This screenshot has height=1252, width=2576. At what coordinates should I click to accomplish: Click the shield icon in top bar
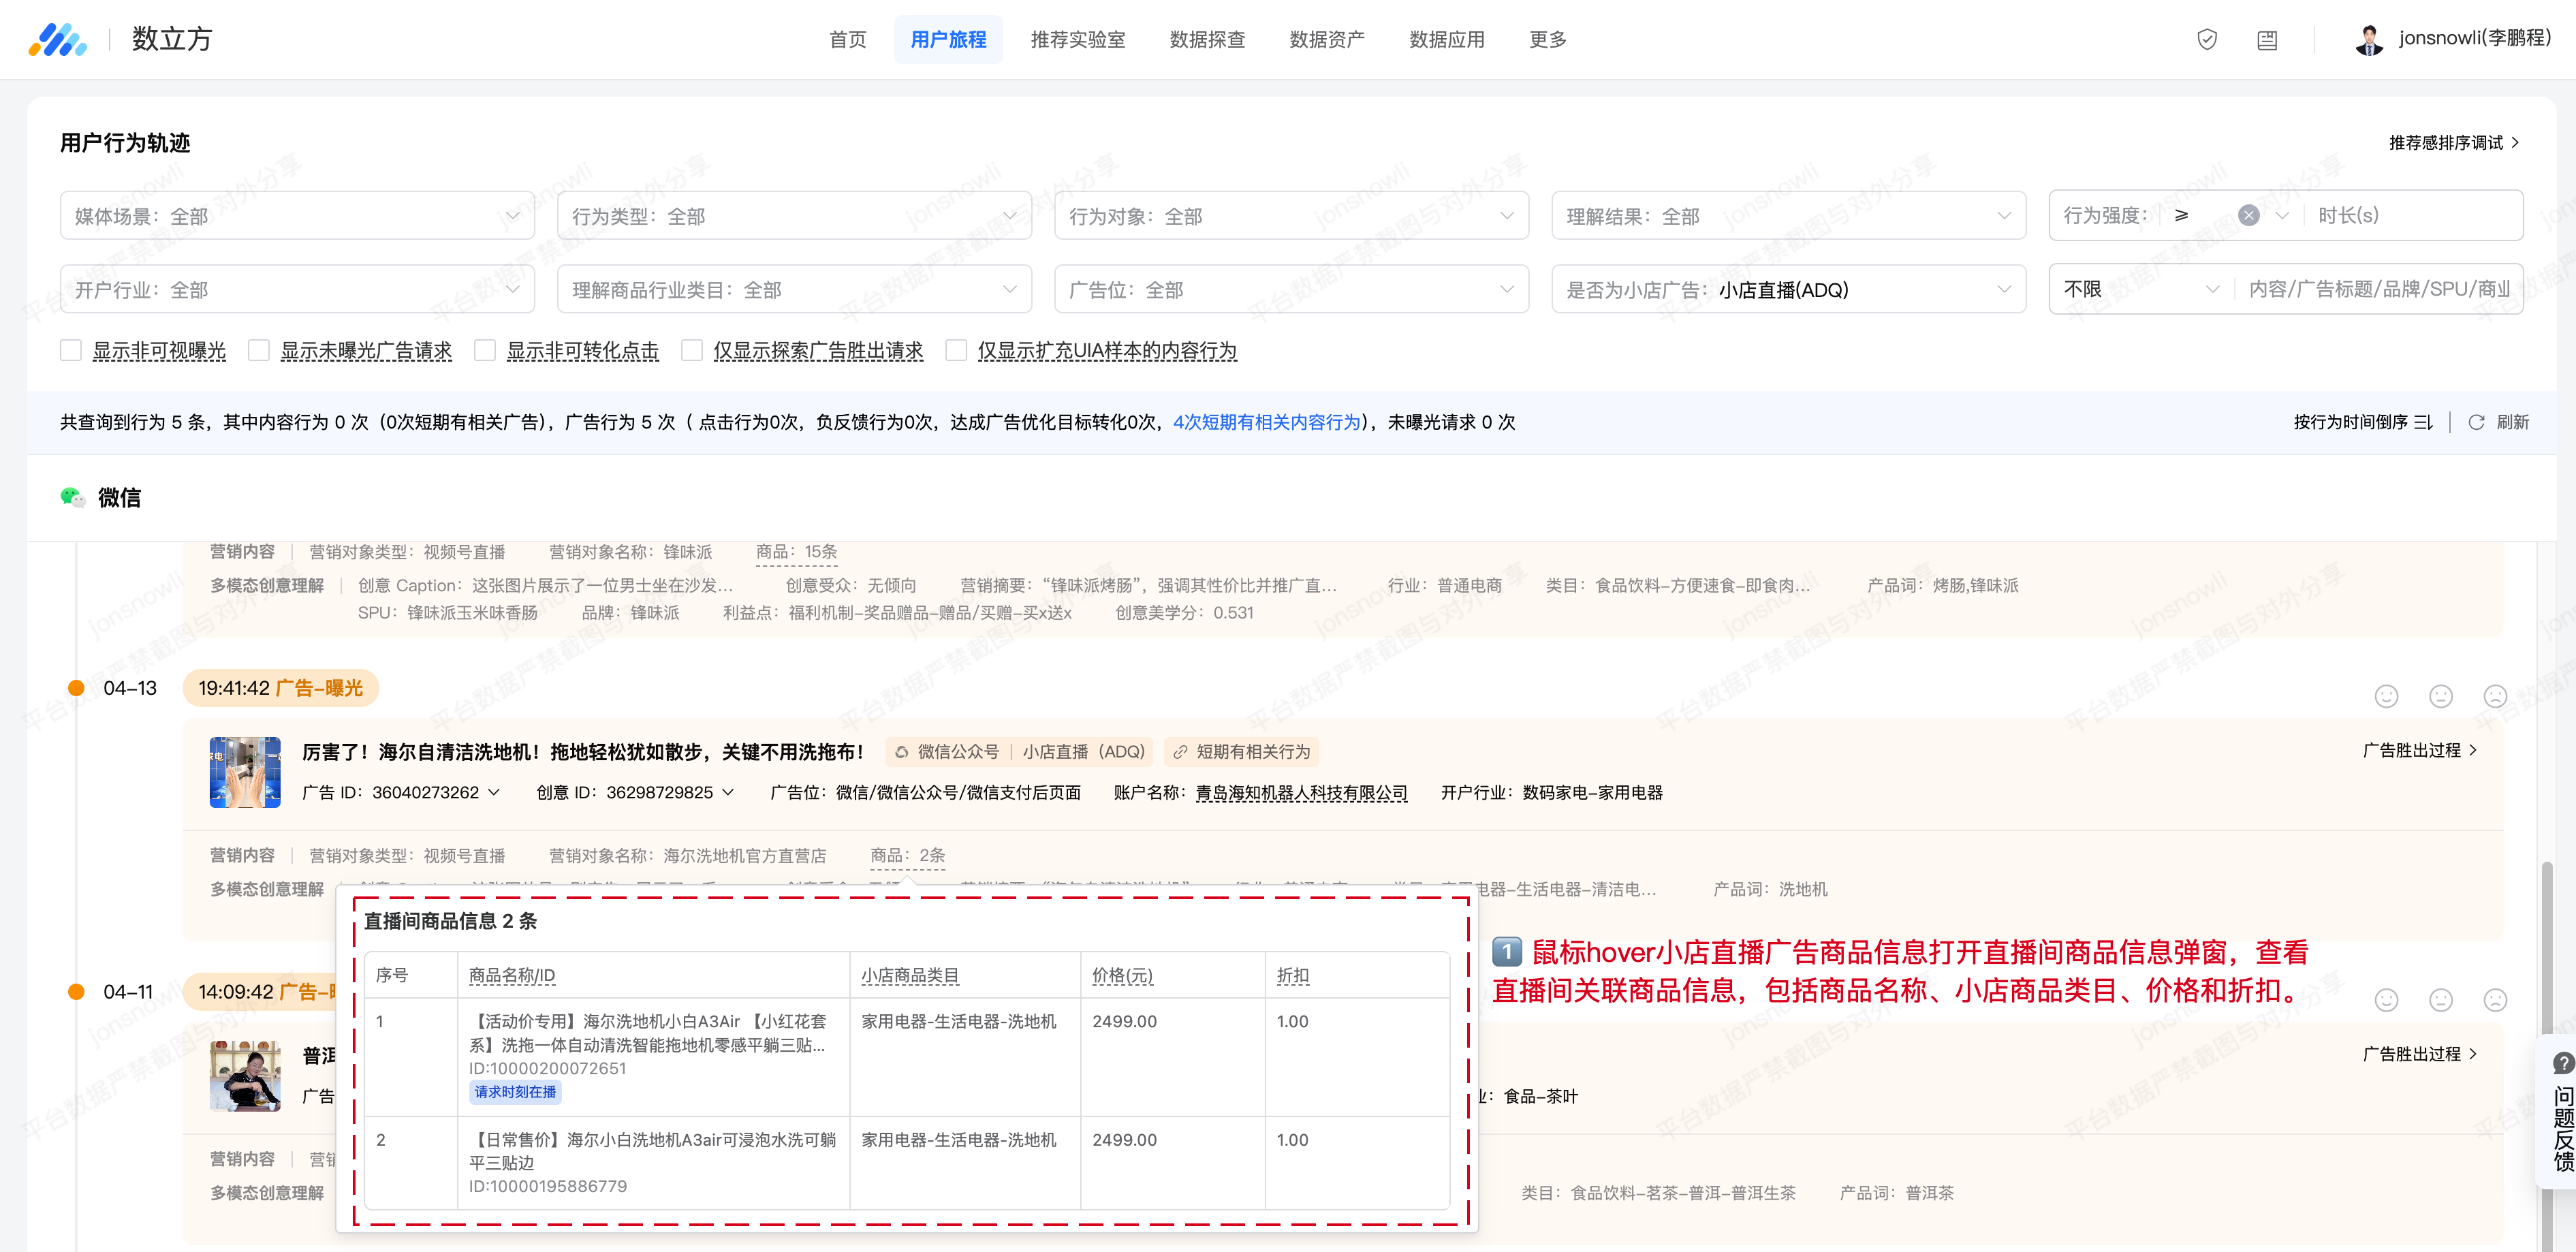[x=2206, y=39]
